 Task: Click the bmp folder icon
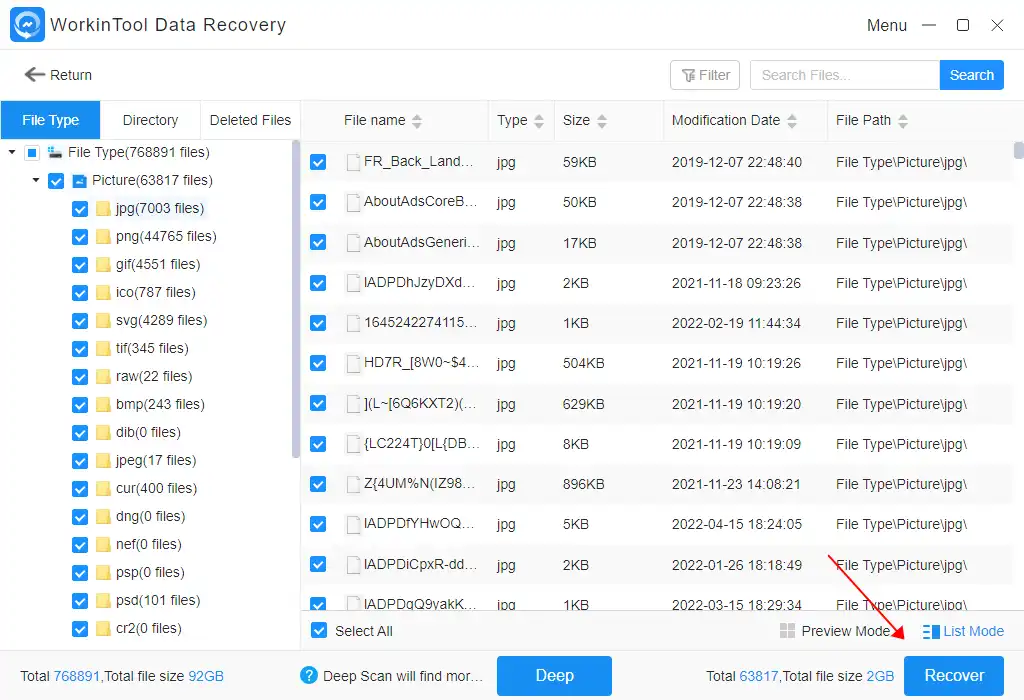pyautogui.click(x=103, y=405)
